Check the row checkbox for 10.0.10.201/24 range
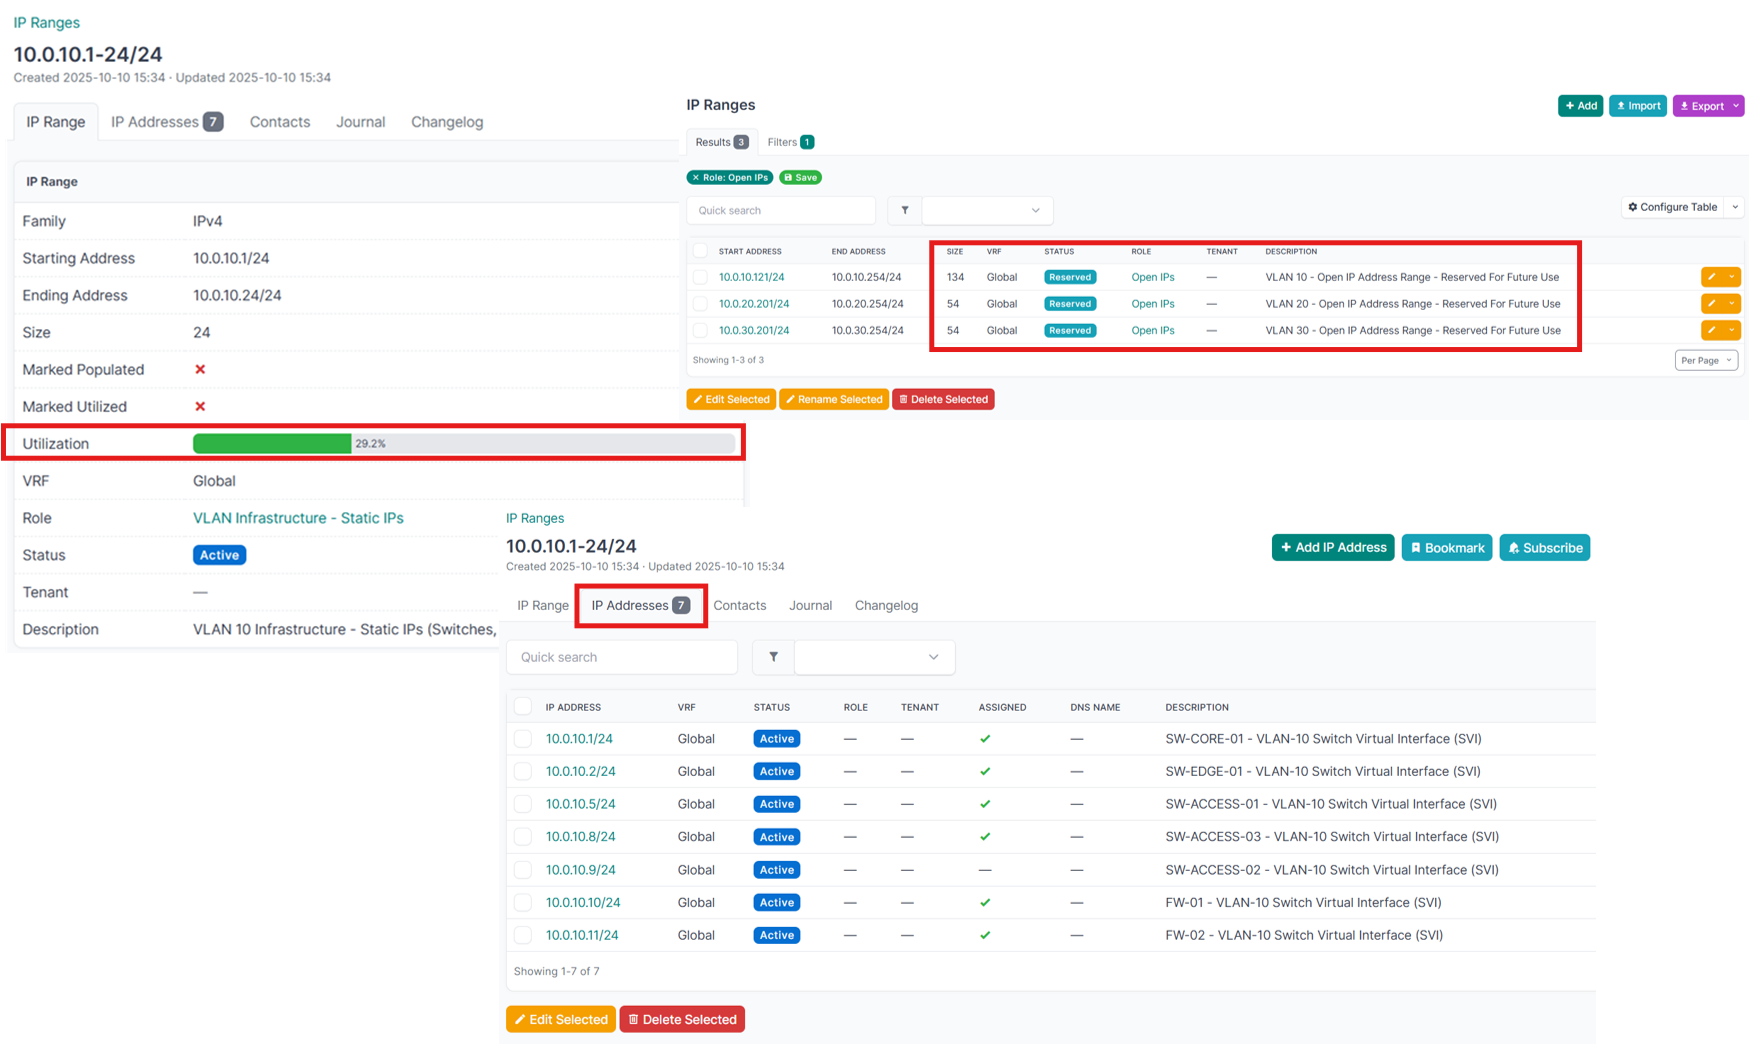 (698, 303)
